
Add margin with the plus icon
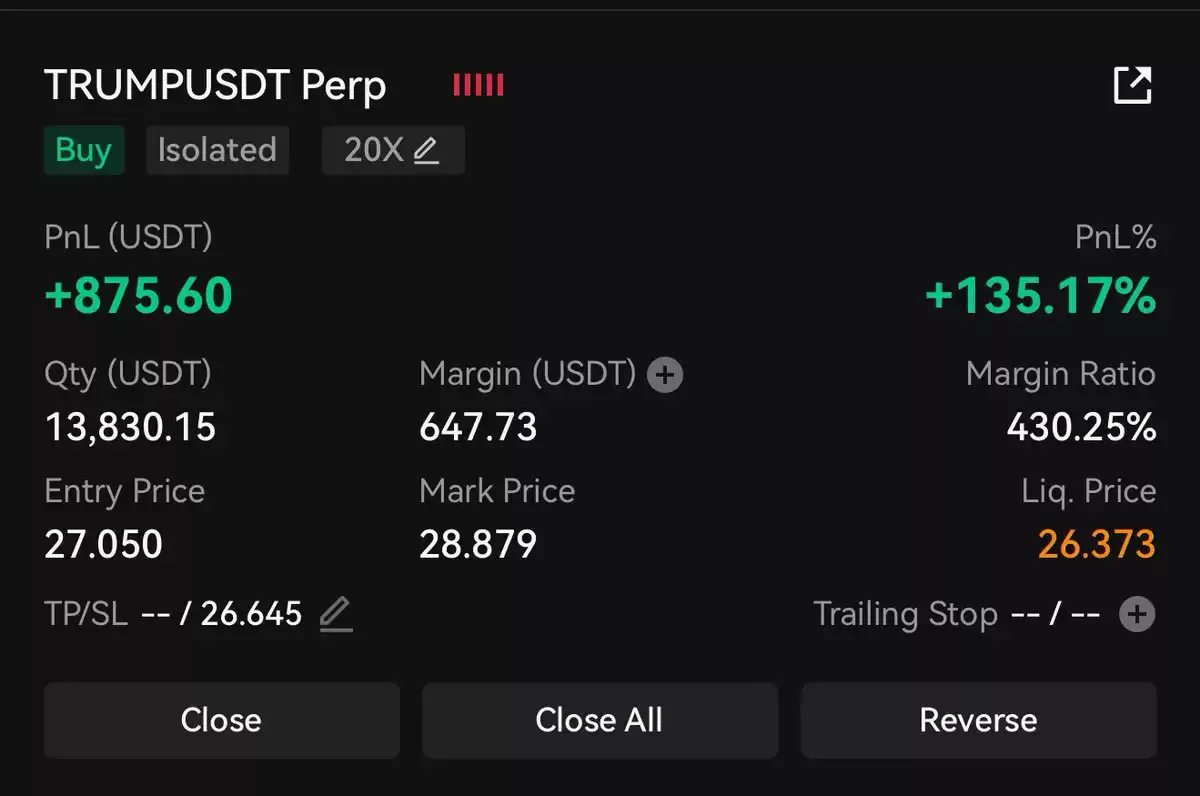[665, 376]
